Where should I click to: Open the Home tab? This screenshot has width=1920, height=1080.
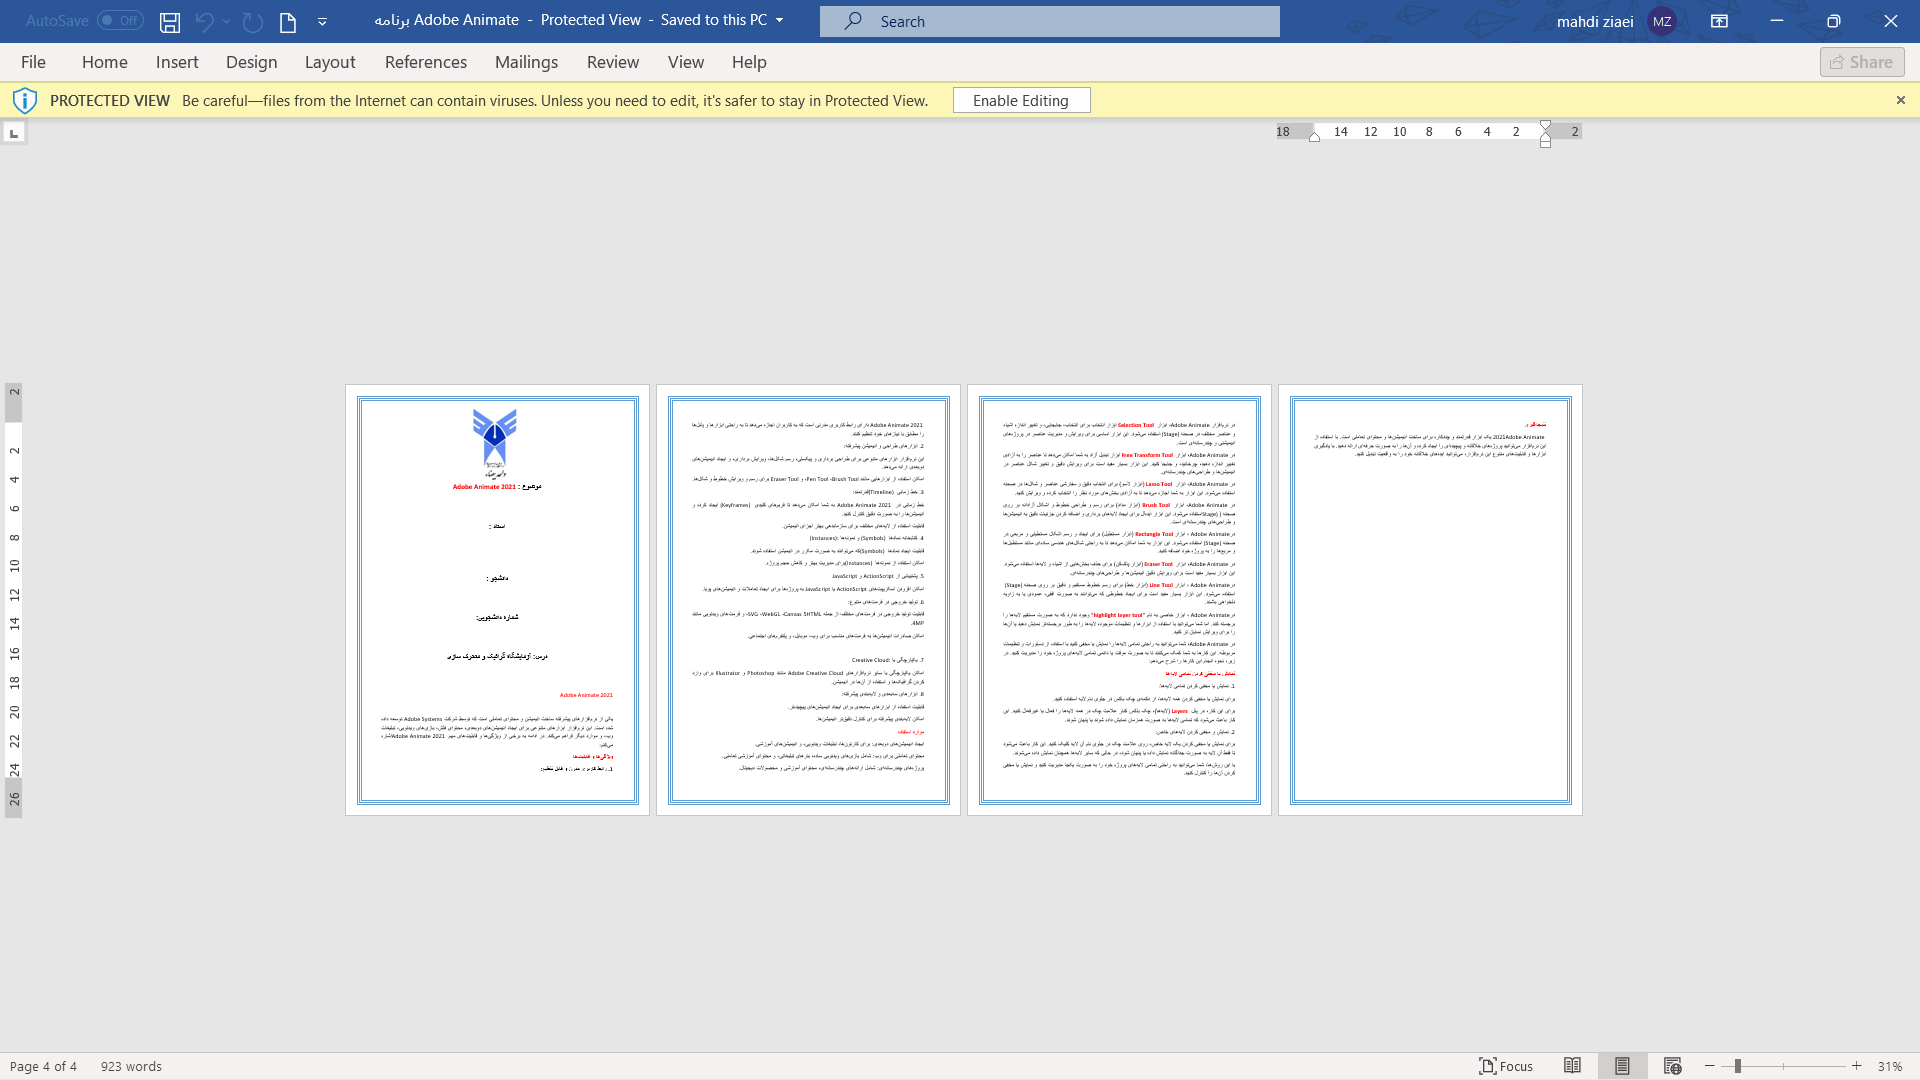point(105,62)
